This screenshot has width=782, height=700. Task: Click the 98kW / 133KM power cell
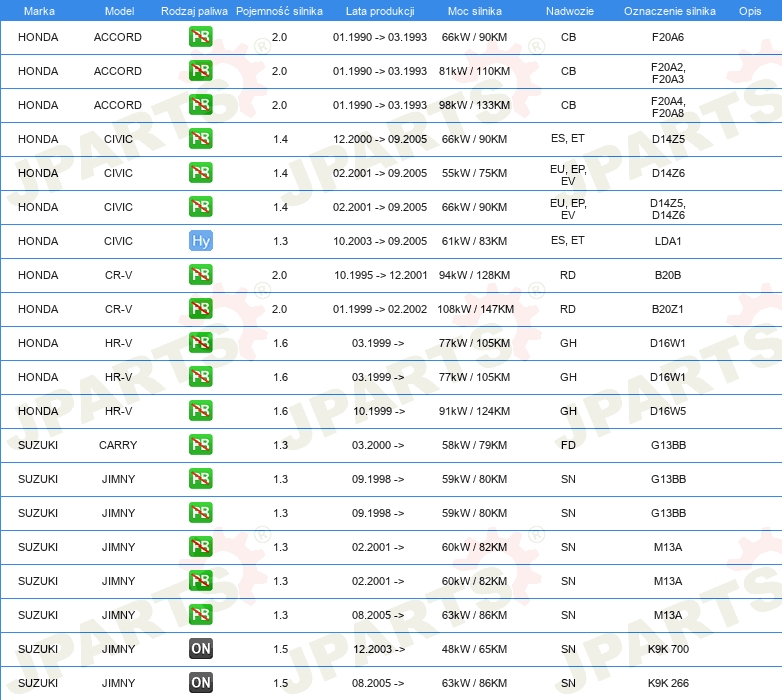pos(474,105)
